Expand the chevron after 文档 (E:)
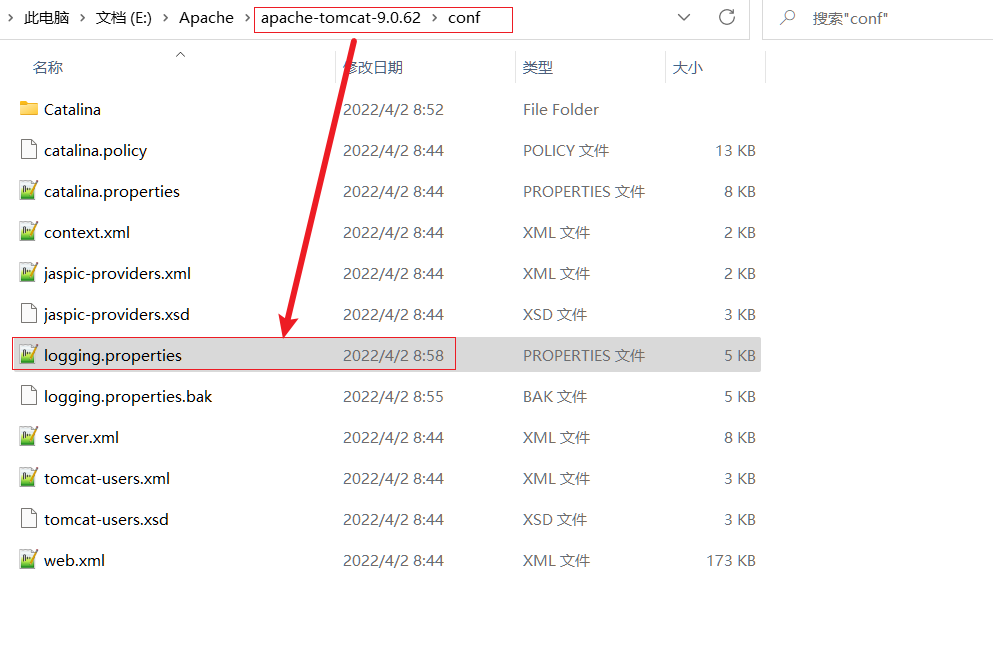The image size is (993, 666). coord(166,18)
